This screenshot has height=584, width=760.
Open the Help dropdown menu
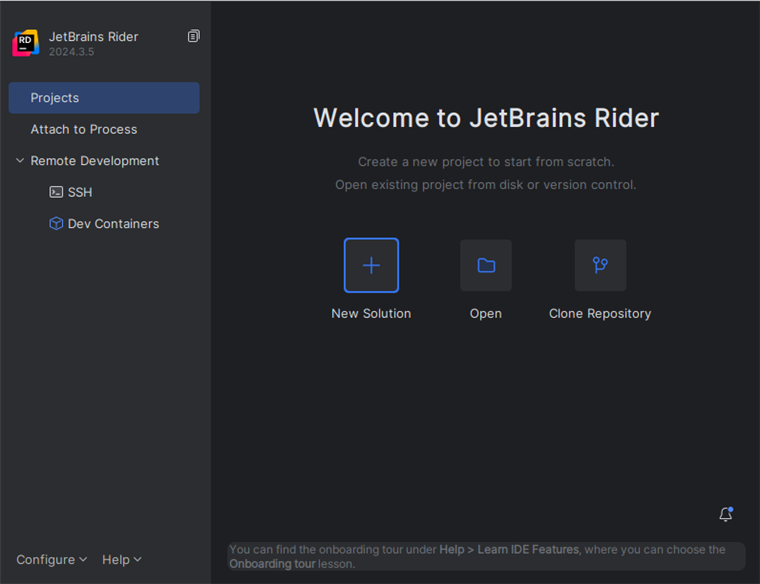click(122, 560)
